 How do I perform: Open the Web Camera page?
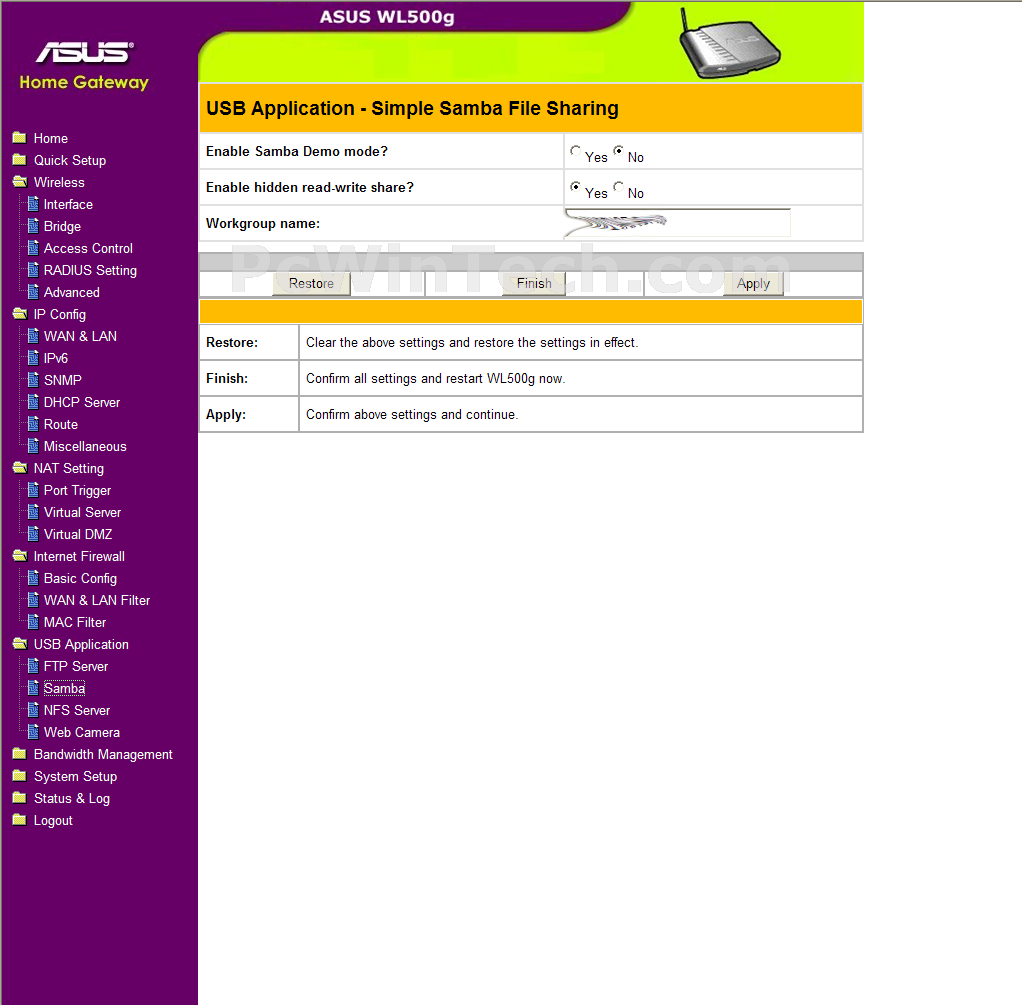pos(81,733)
